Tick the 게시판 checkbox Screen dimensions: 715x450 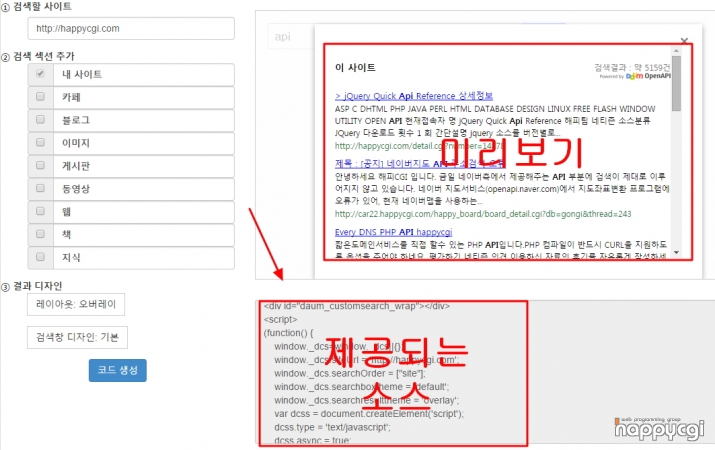40,165
